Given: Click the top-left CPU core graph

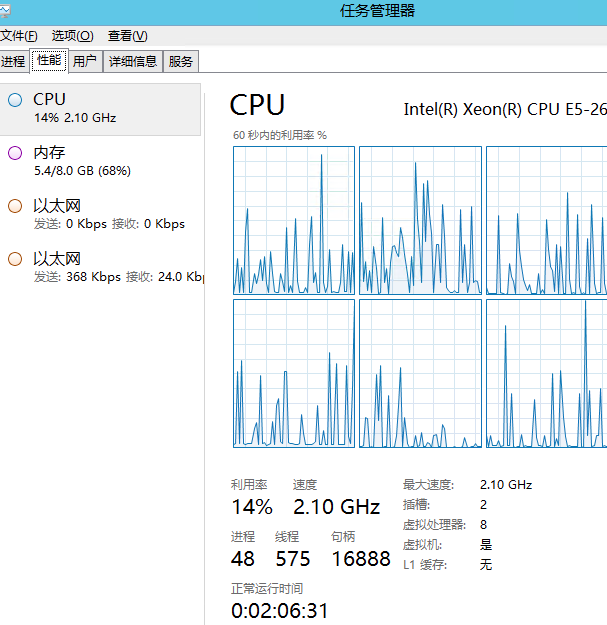Looking at the screenshot, I should pos(294,220).
